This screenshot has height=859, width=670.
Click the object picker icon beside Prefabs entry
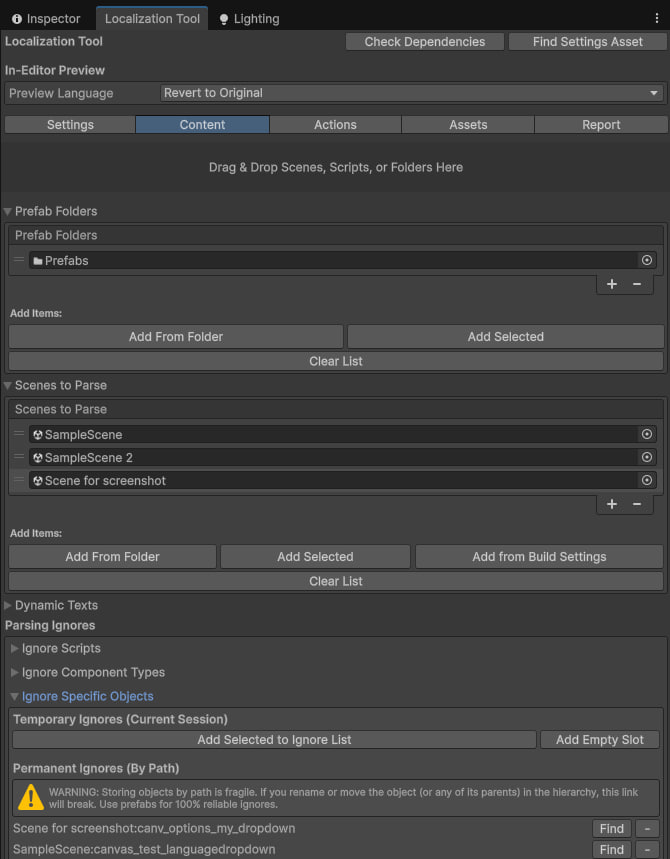pyautogui.click(x=647, y=258)
